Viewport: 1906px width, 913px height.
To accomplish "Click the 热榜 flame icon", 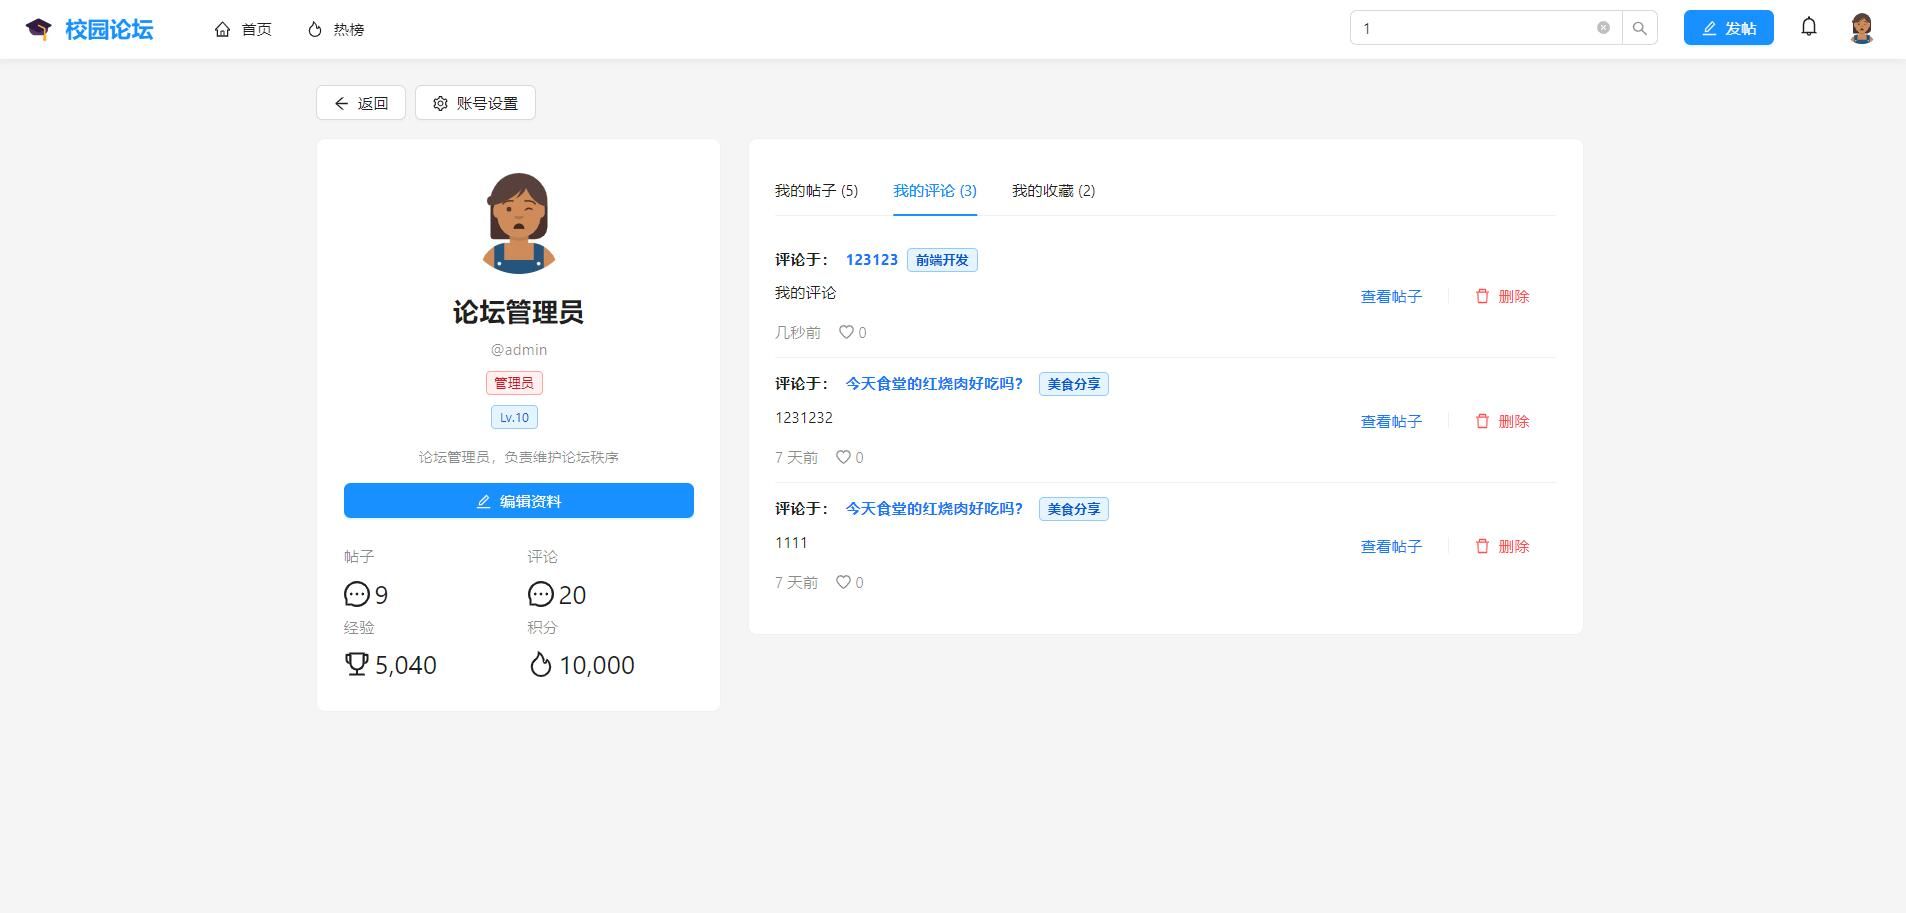I will coord(312,28).
